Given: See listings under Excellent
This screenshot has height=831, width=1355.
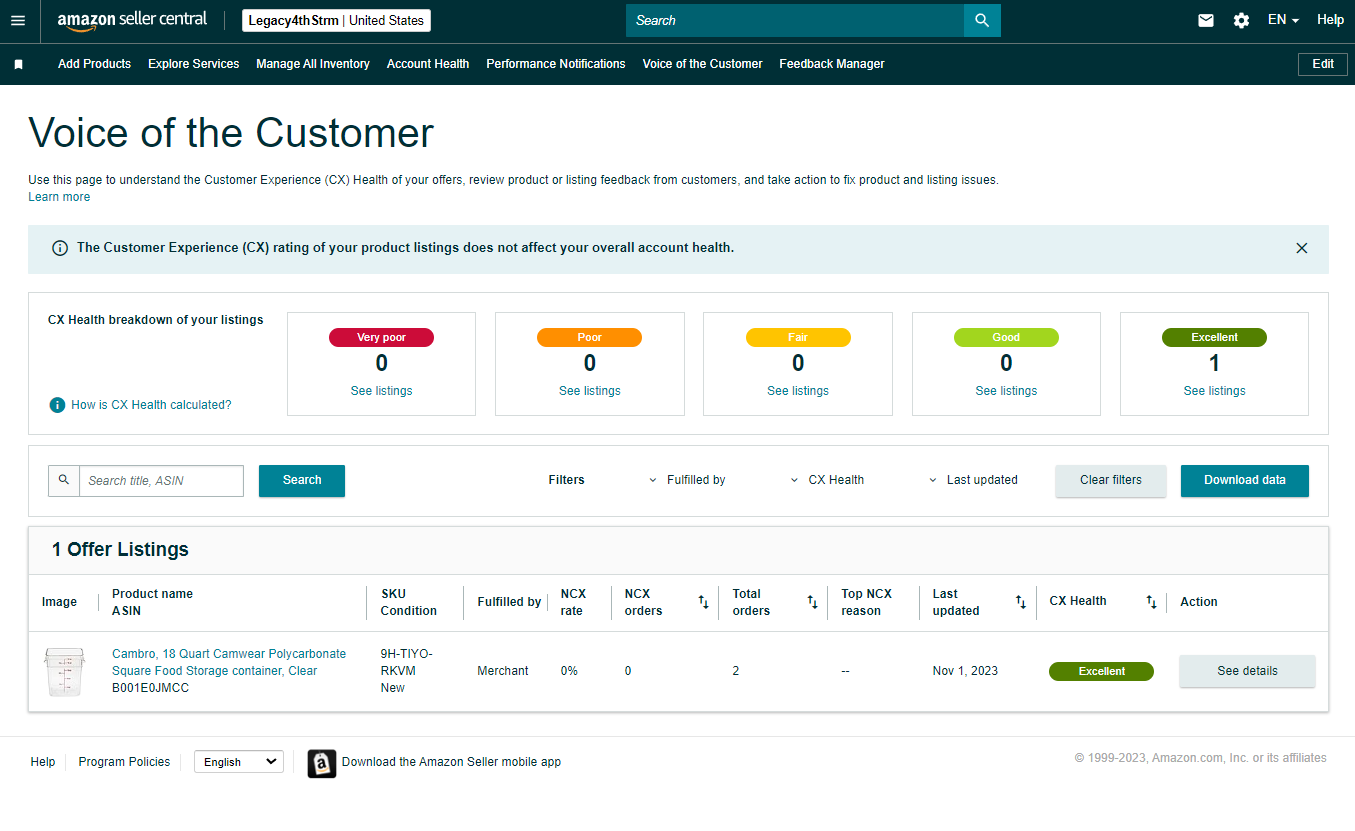Looking at the screenshot, I should click(x=1215, y=391).
